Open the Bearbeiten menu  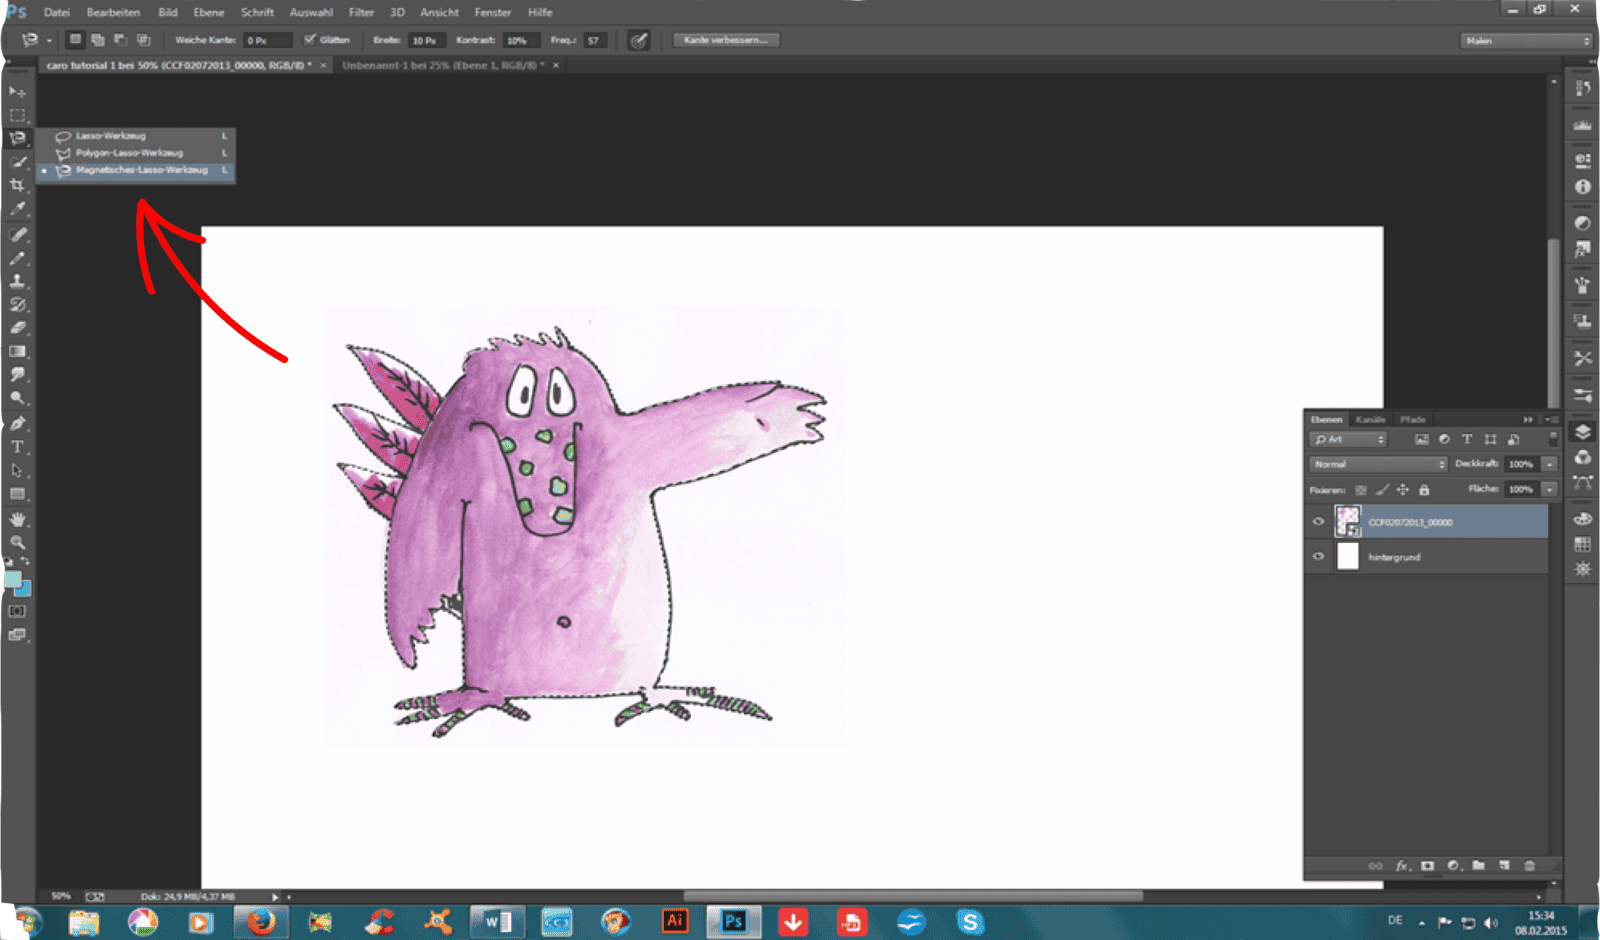[x=113, y=12]
